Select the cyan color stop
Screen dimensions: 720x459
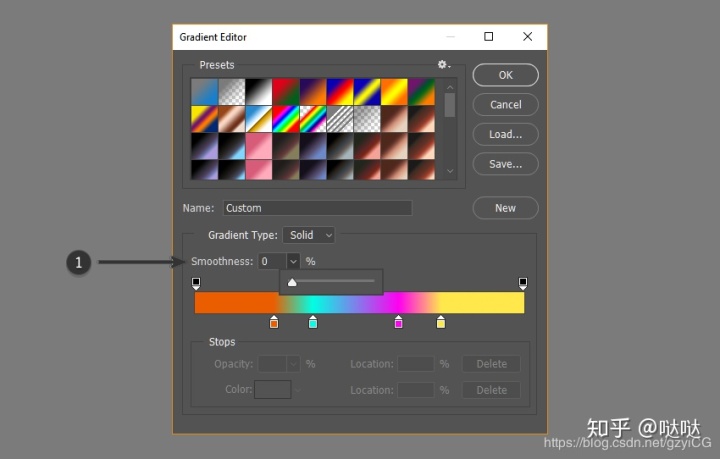click(313, 322)
